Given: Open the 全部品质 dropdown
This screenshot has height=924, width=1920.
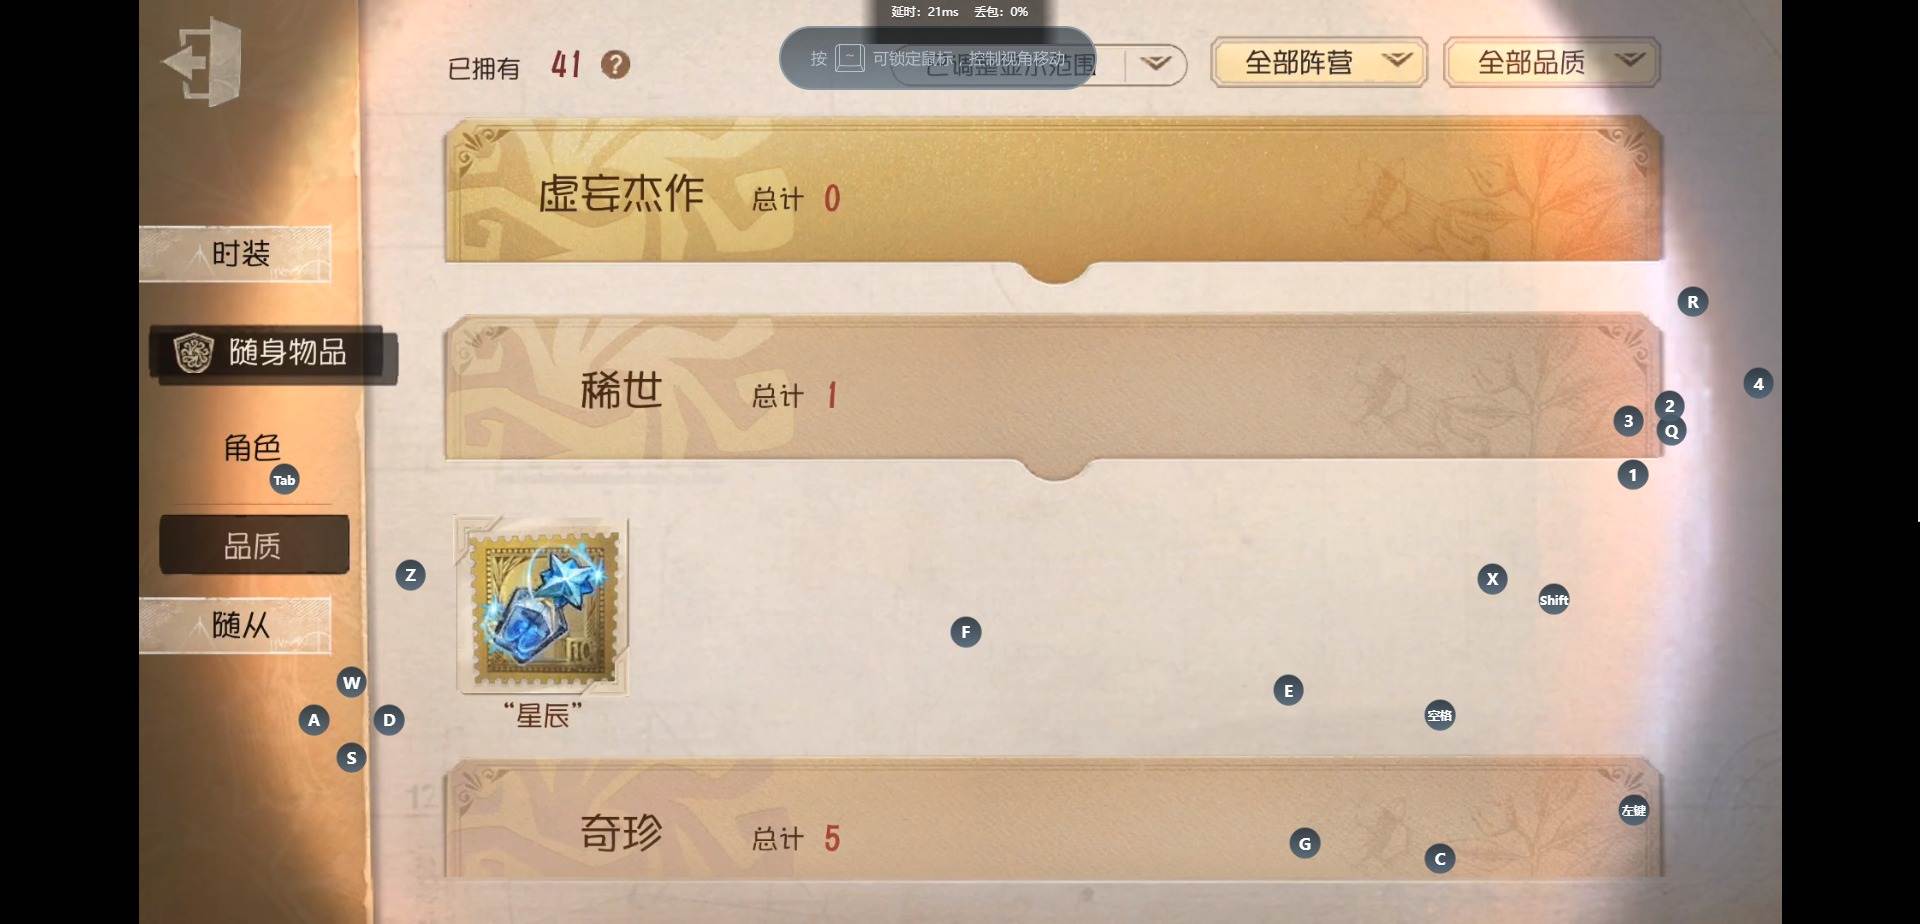Looking at the screenshot, I should tap(1551, 63).
